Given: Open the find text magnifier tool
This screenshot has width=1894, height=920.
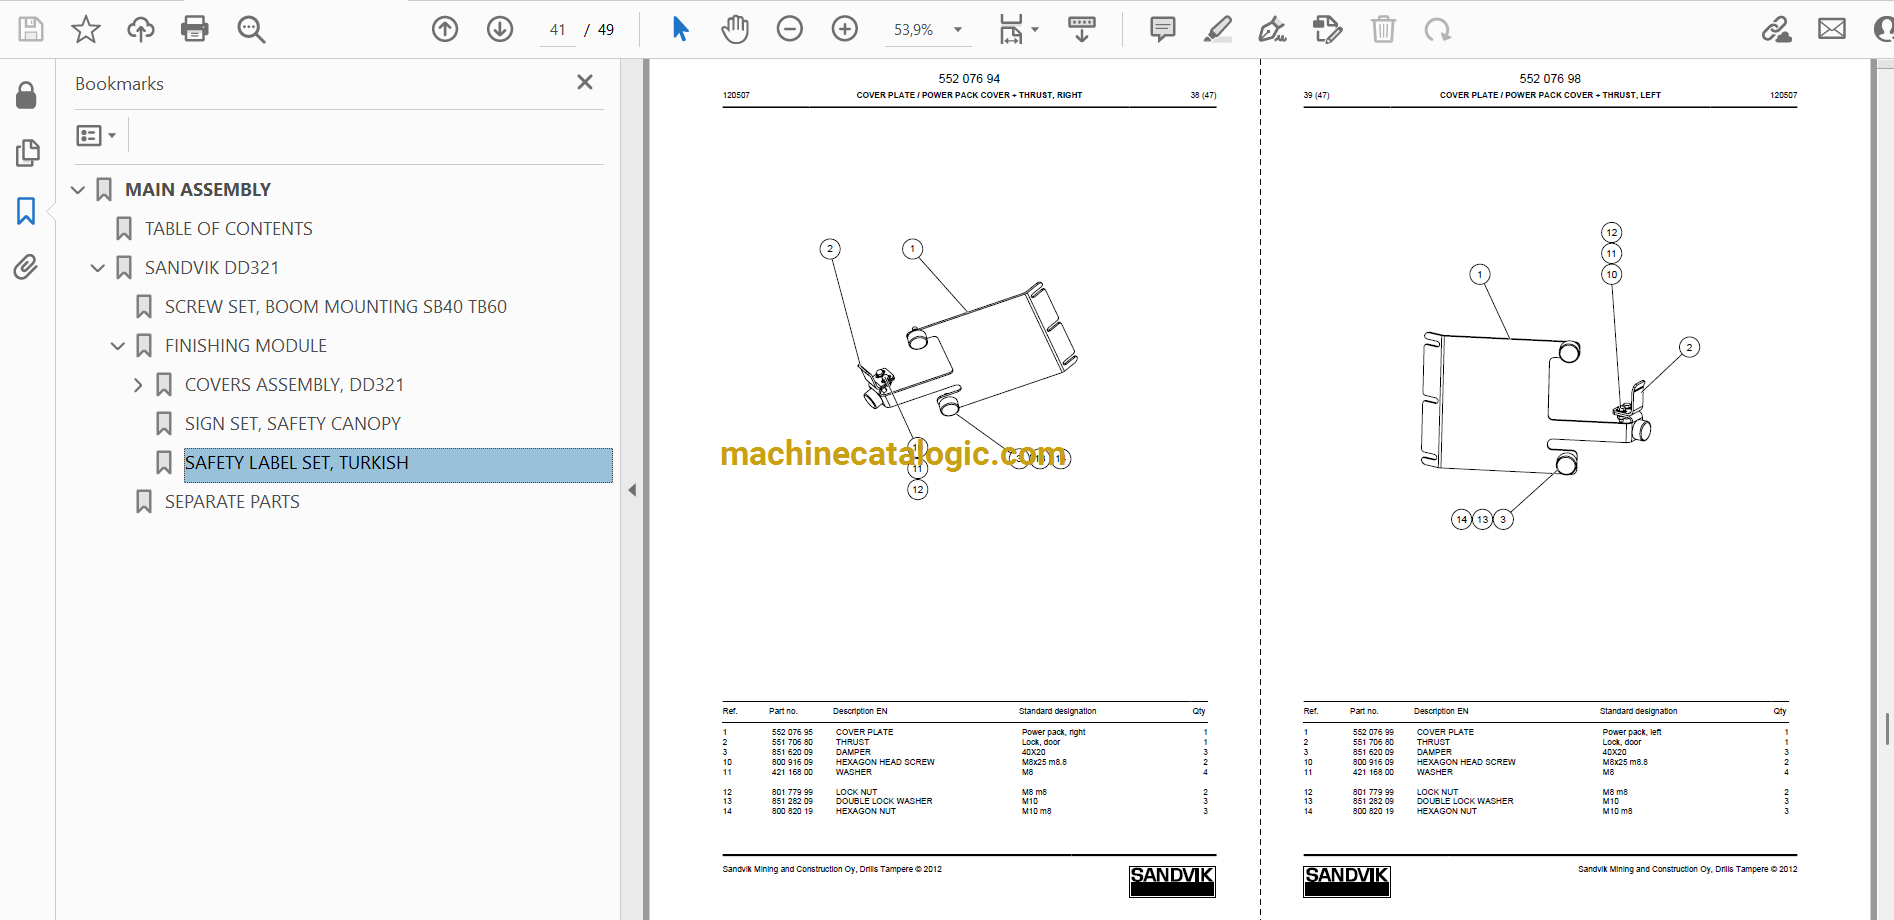Looking at the screenshot, I should [x=251, y=29].
